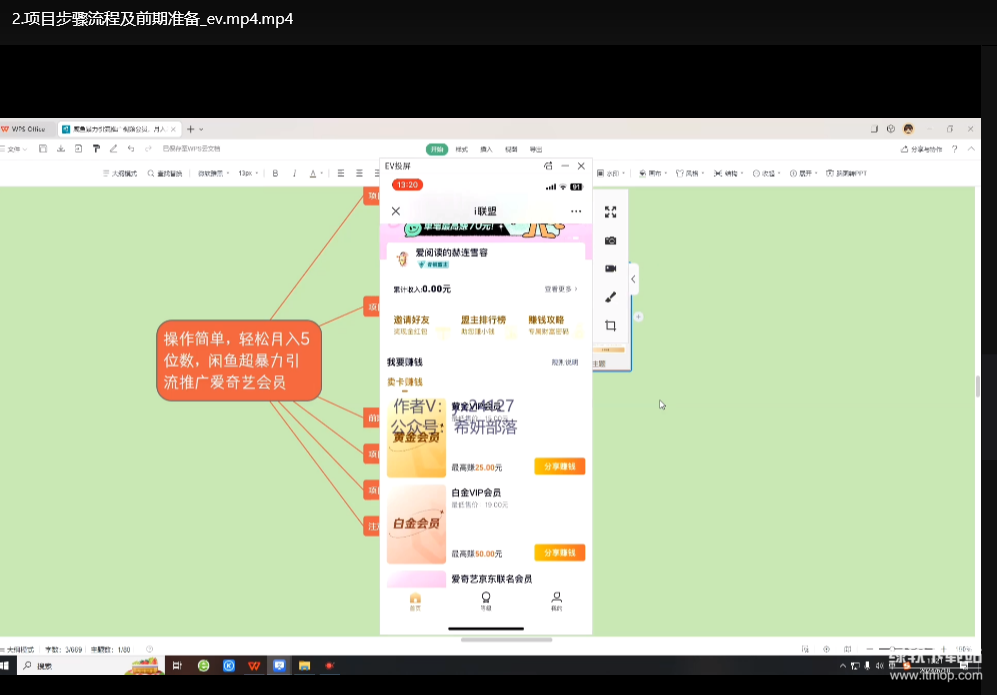Tap the middle badge icon in bottom bar
The height and width of the screenshot is (695, 997).
(x=486, y=601)
